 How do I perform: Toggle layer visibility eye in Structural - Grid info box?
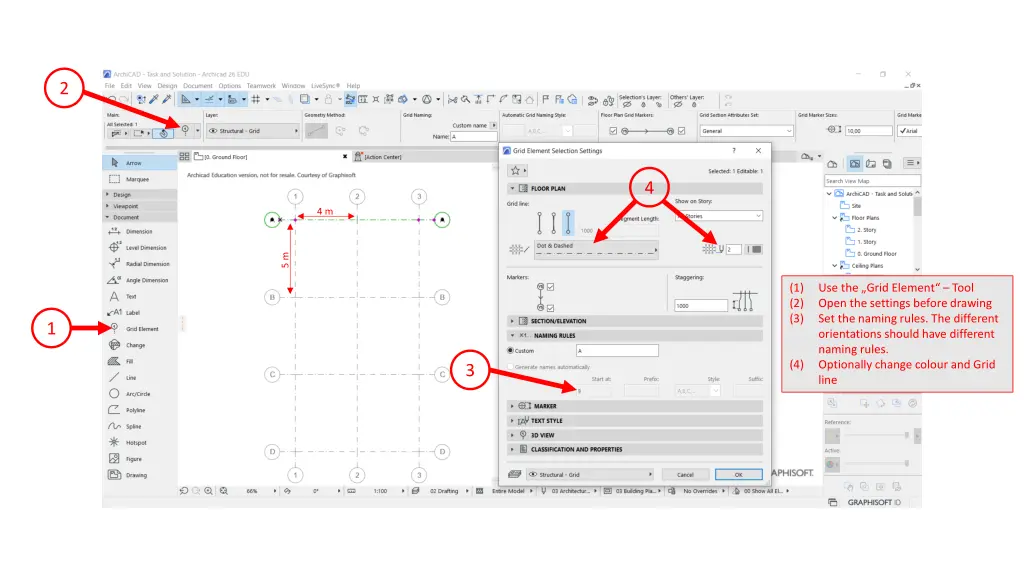coord(213,131)
